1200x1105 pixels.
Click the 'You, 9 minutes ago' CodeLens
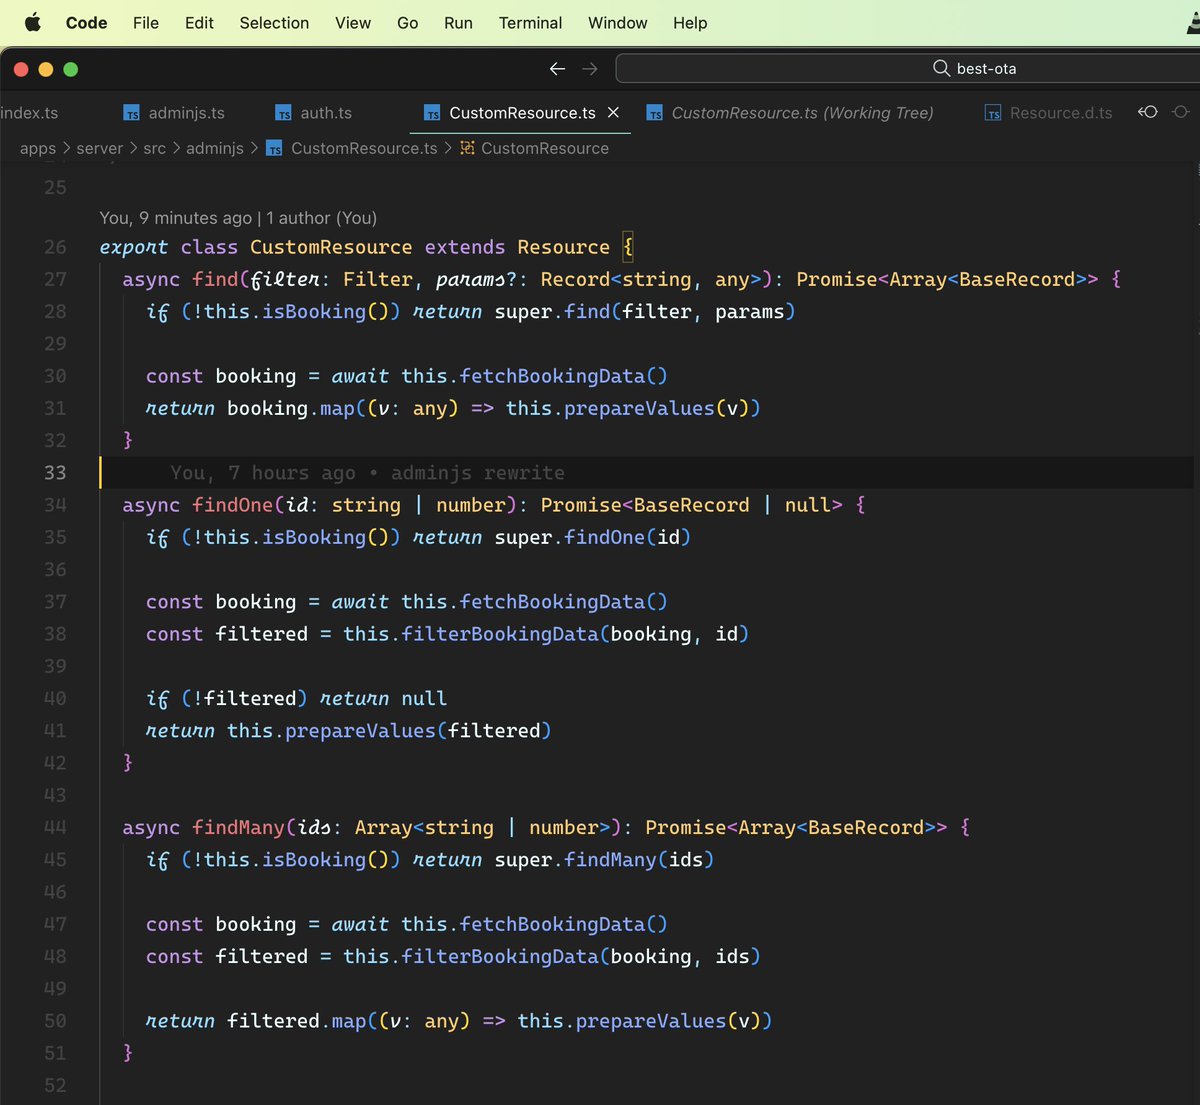tap(175, 218)
